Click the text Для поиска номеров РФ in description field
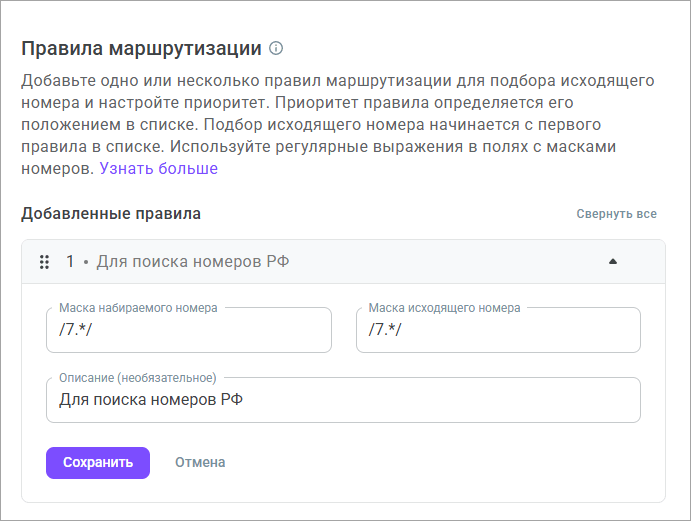The width and height of the screenshot is (691, 521). click(151, 400)
